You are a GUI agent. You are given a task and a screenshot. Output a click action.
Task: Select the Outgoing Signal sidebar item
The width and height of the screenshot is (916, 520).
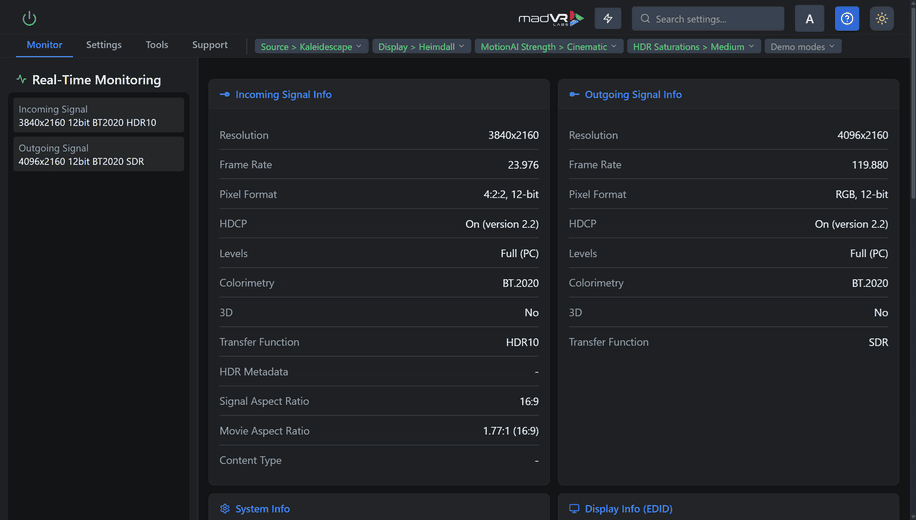(x=98, y=155)
